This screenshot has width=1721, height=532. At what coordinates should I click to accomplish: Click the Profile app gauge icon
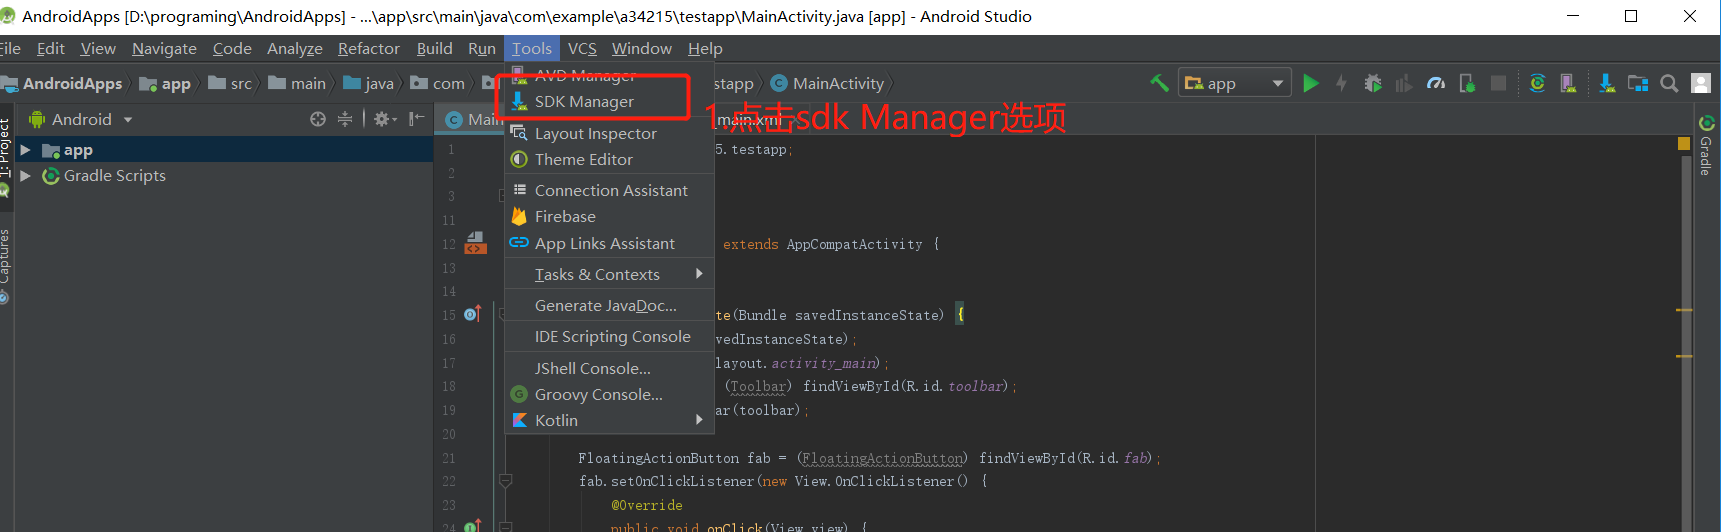click(x=1436, y=83)
